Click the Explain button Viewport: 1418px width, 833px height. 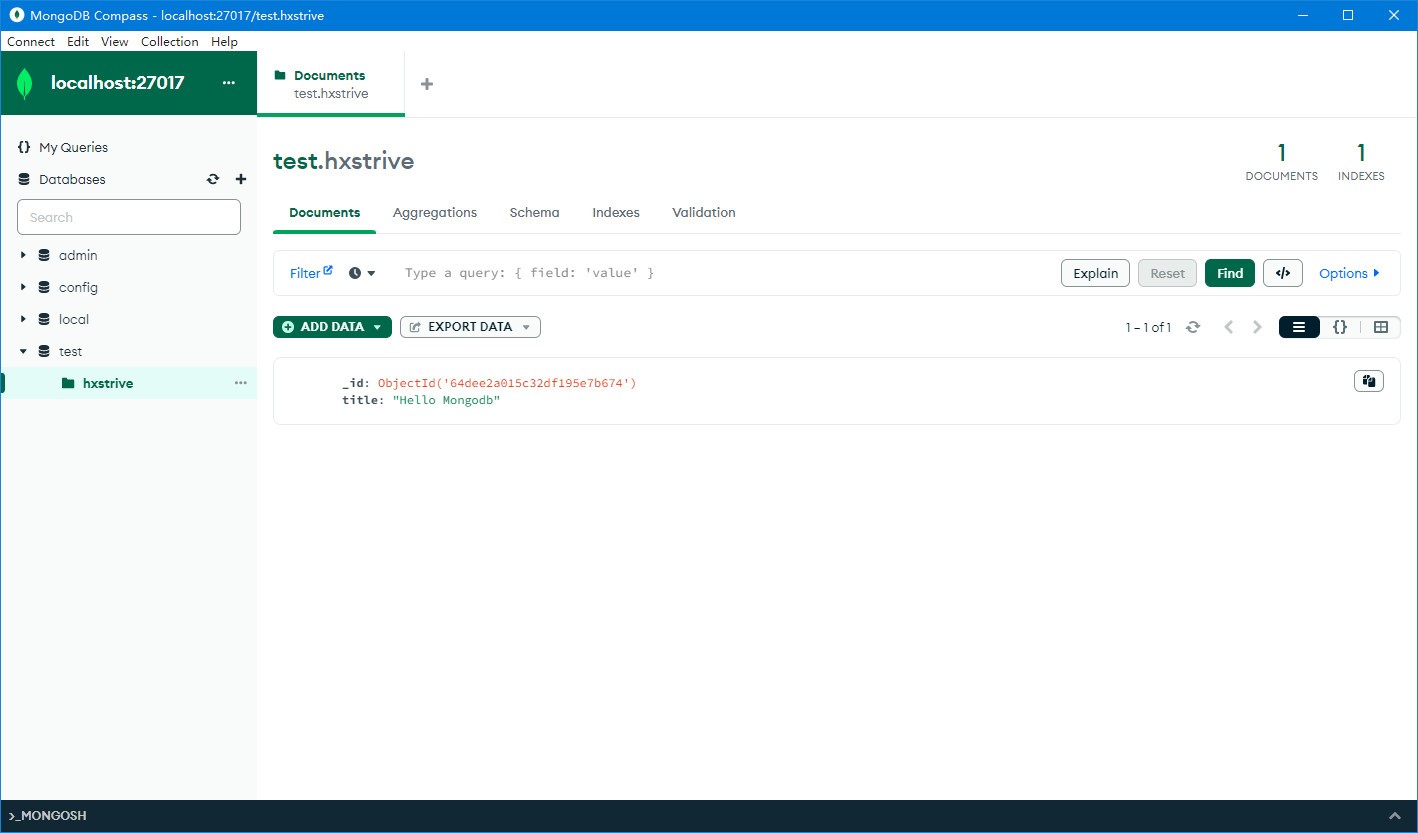click(x=1096, y=273)
